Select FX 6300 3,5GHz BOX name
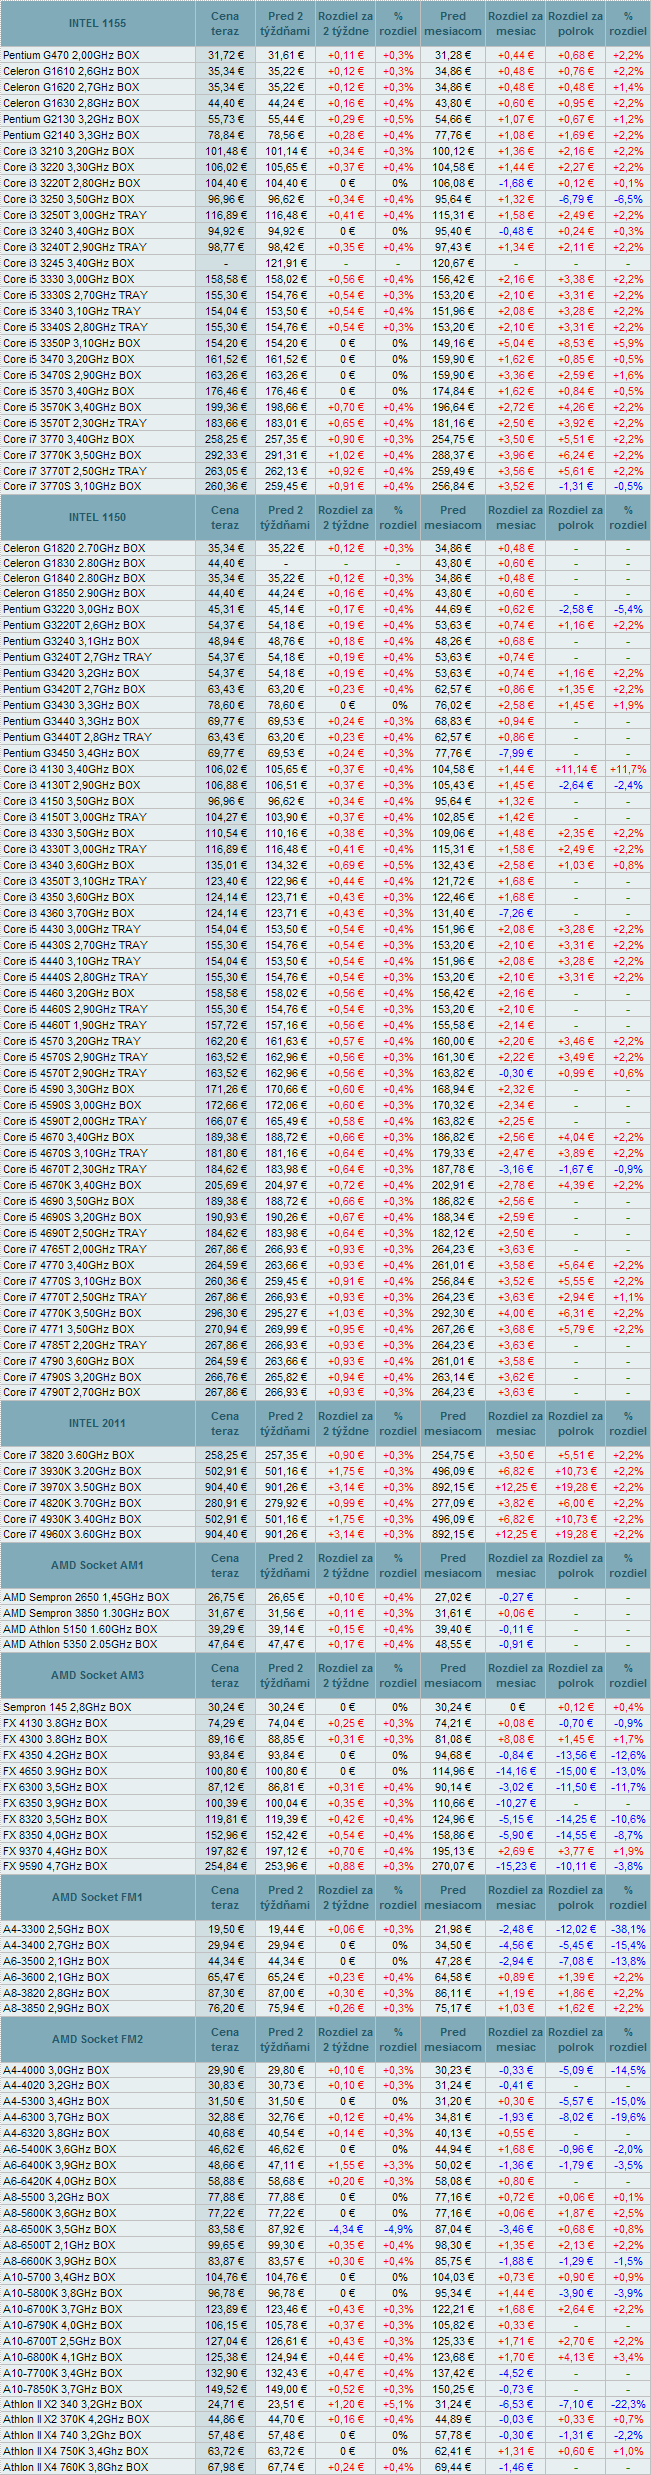 pos(55,1787)
